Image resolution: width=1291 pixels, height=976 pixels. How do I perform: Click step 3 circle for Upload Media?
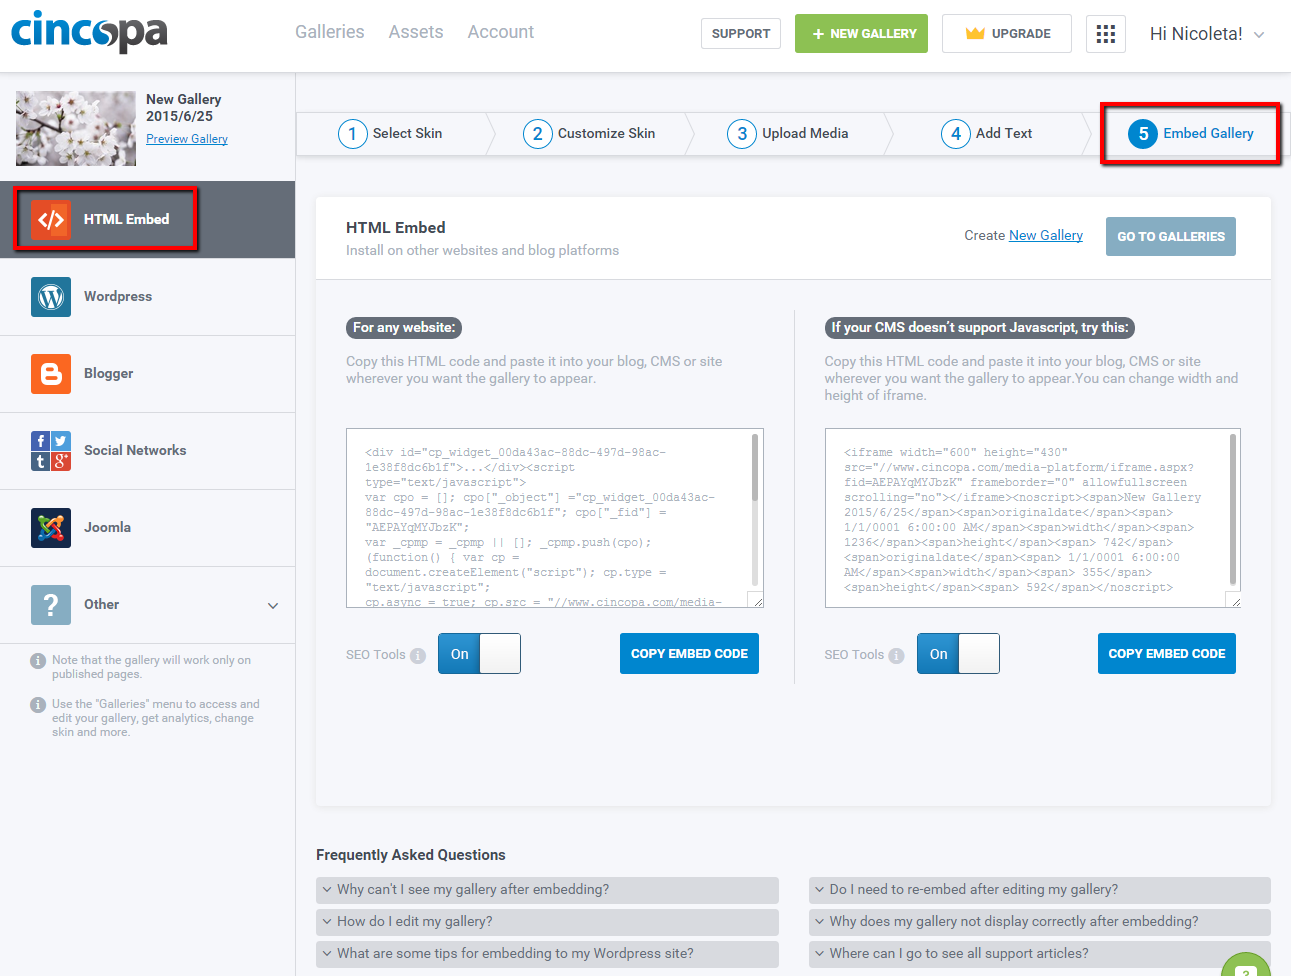pos(742,134)
